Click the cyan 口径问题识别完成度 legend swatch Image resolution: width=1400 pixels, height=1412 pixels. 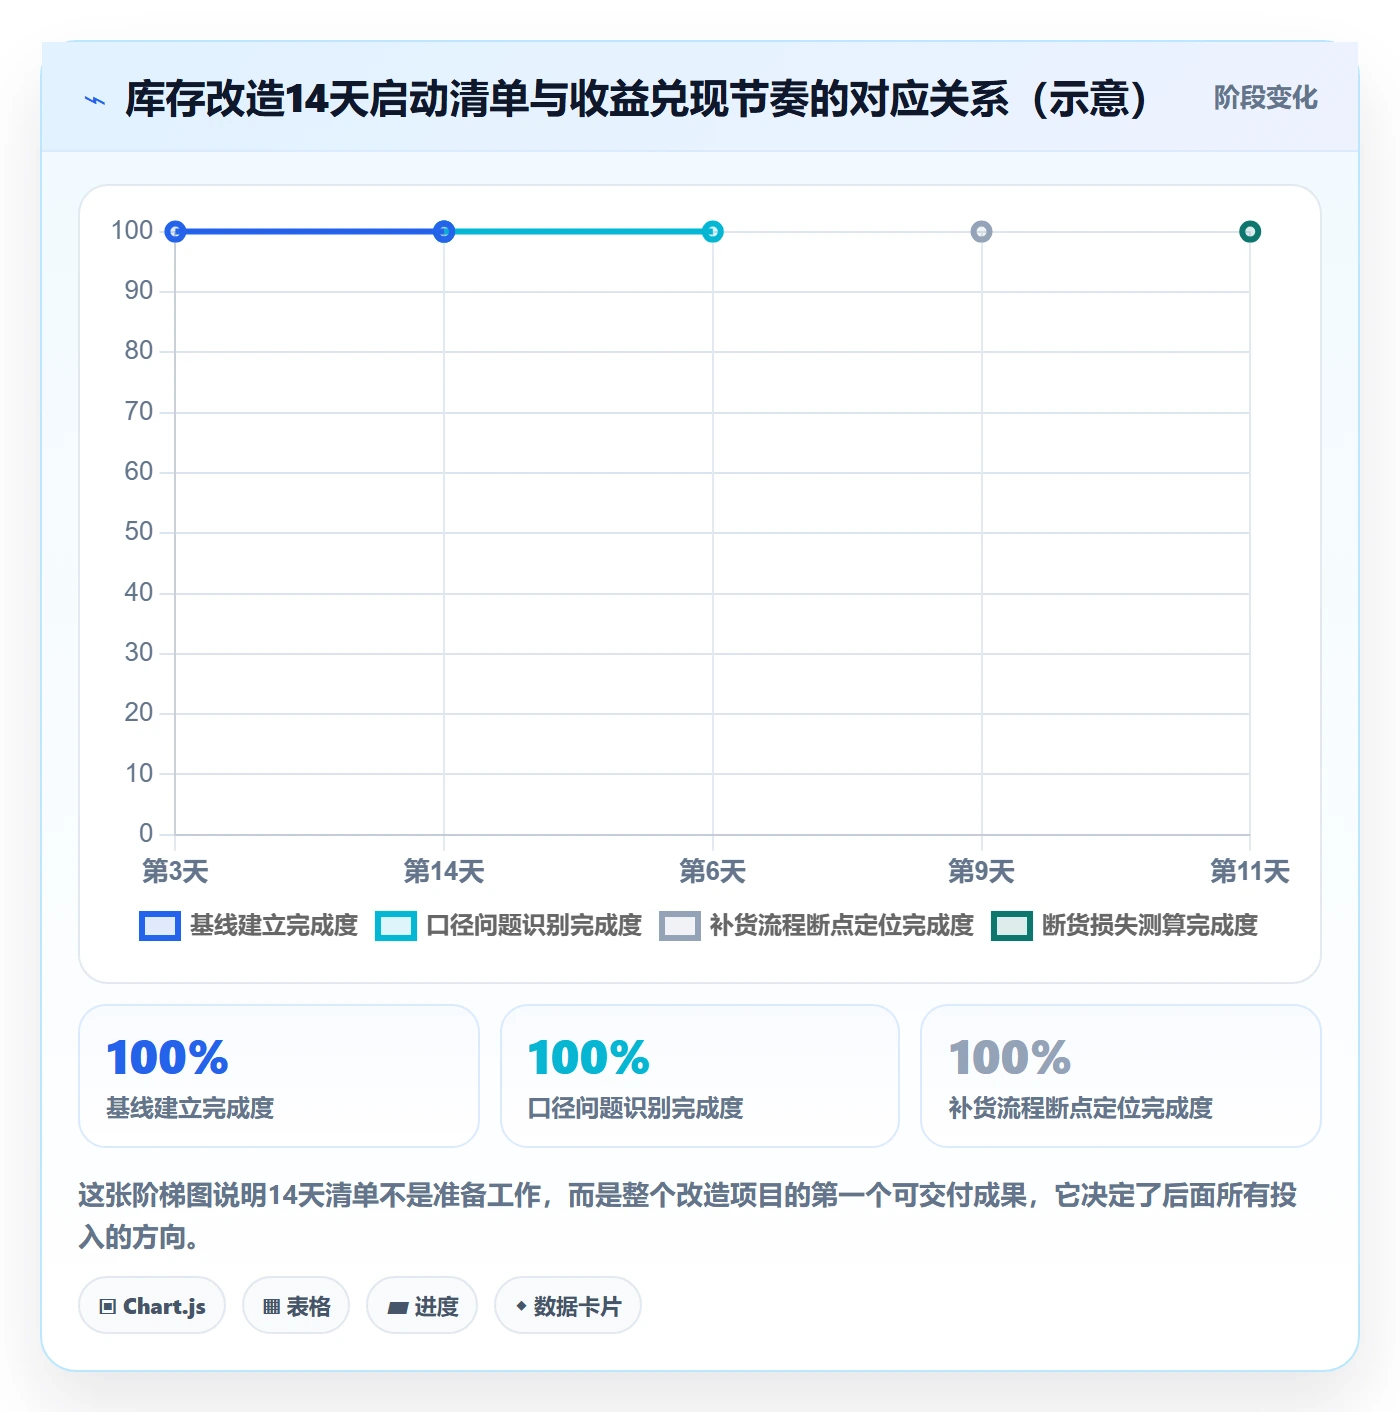coord(396,926)
